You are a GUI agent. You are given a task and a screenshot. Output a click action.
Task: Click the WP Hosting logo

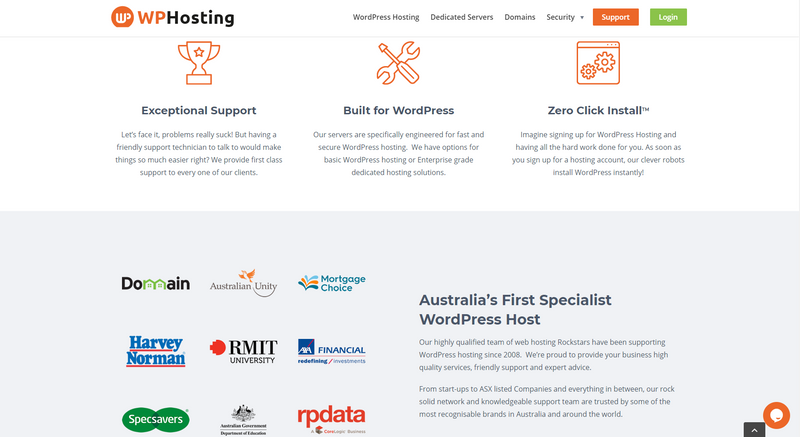tap(172, 17)
